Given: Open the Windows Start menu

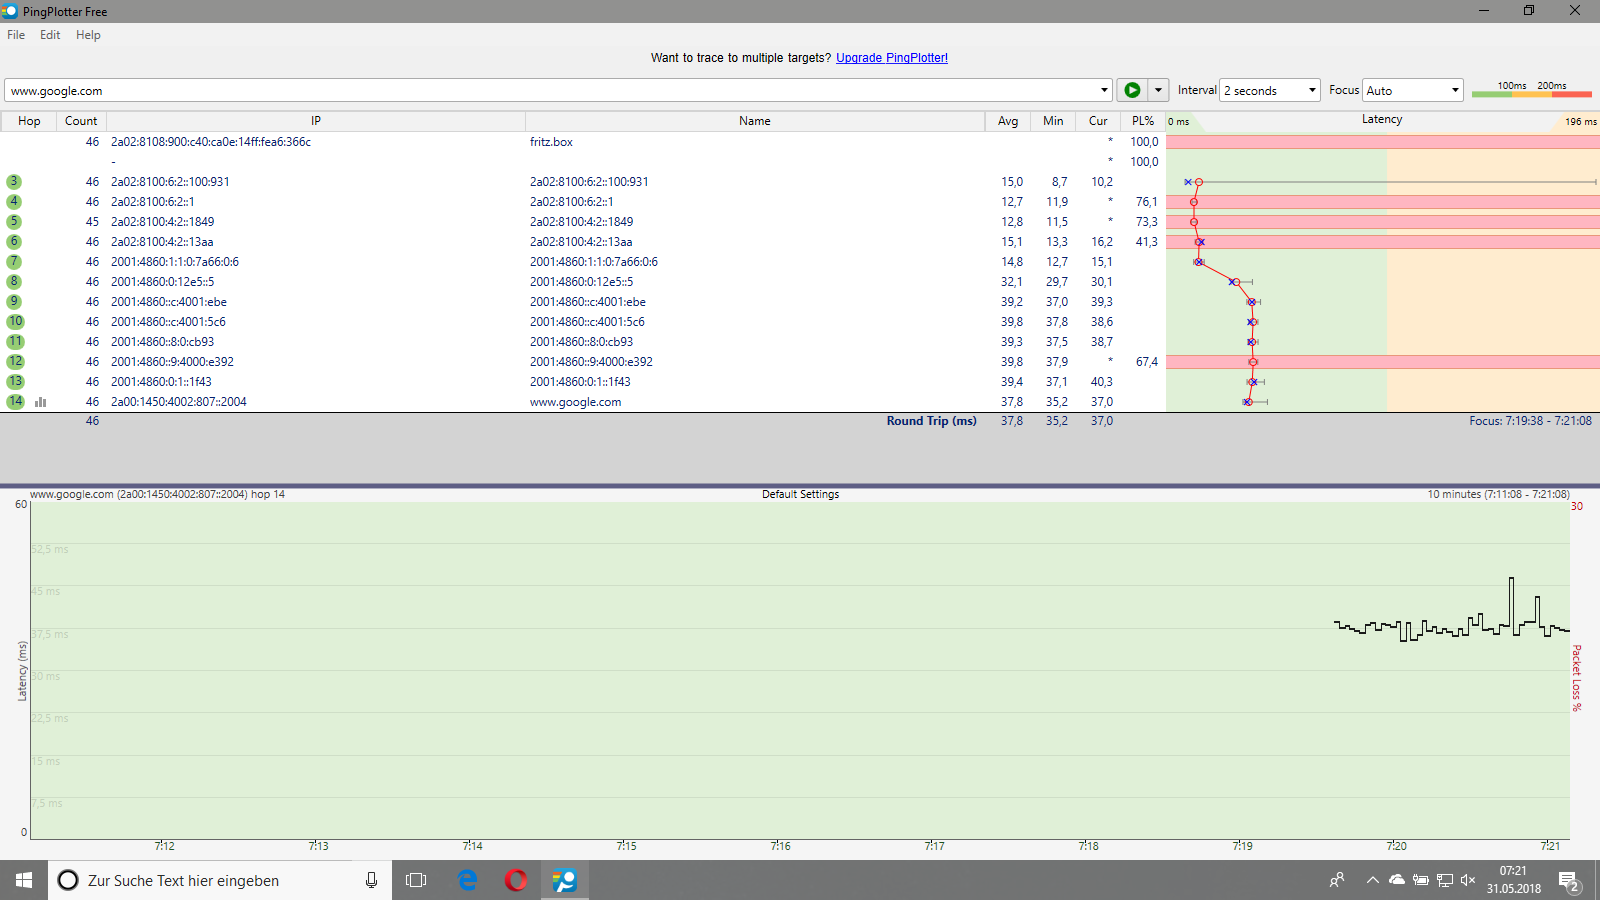Looking at the screenshot, I should (x=24, y=880).
